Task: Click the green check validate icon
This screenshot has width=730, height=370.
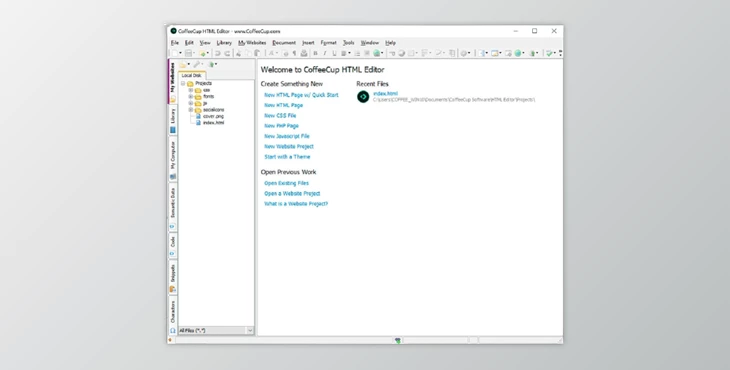Action: point(549,54)
